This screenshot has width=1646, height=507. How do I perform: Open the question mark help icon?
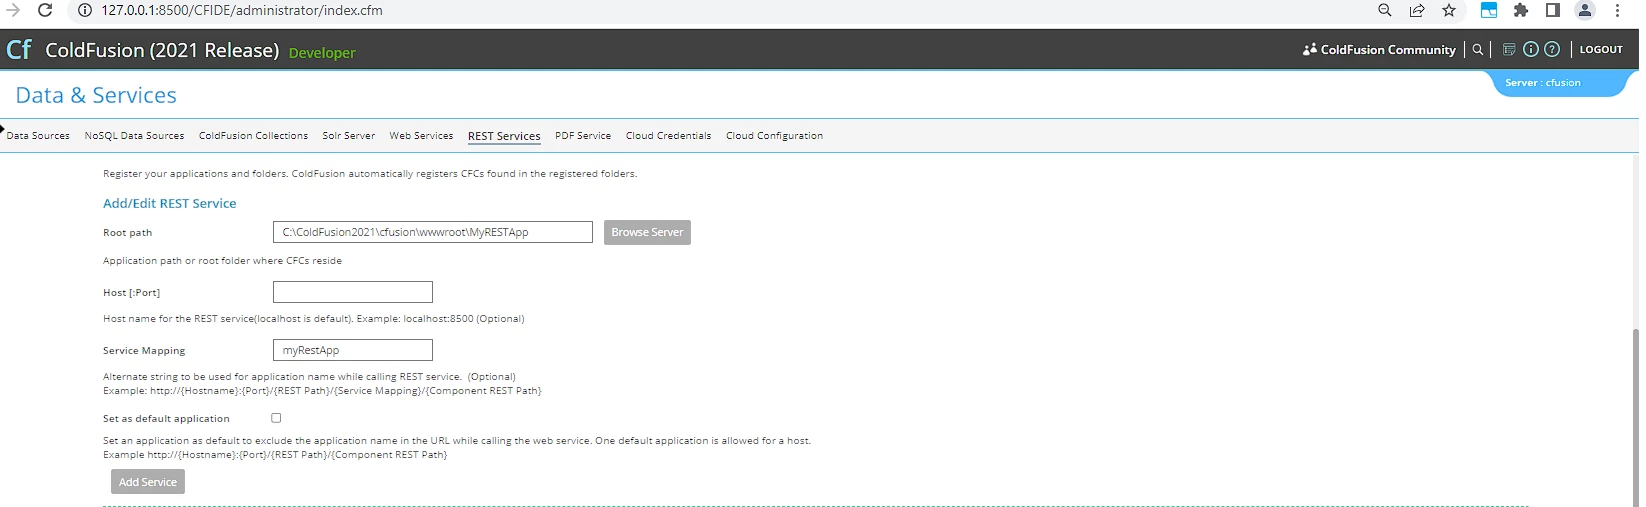tap(1552, 49)
